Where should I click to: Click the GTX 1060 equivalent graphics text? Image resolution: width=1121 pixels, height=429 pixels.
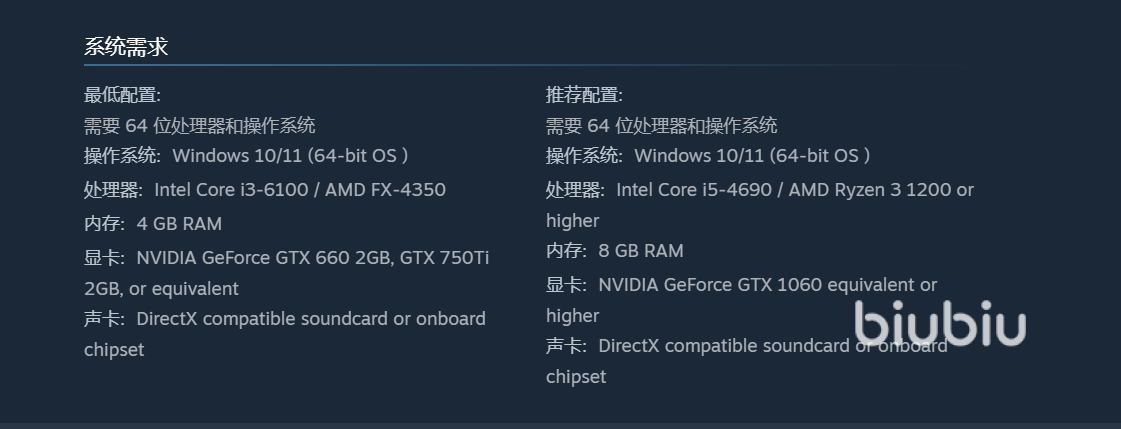(x=768, y=285)
